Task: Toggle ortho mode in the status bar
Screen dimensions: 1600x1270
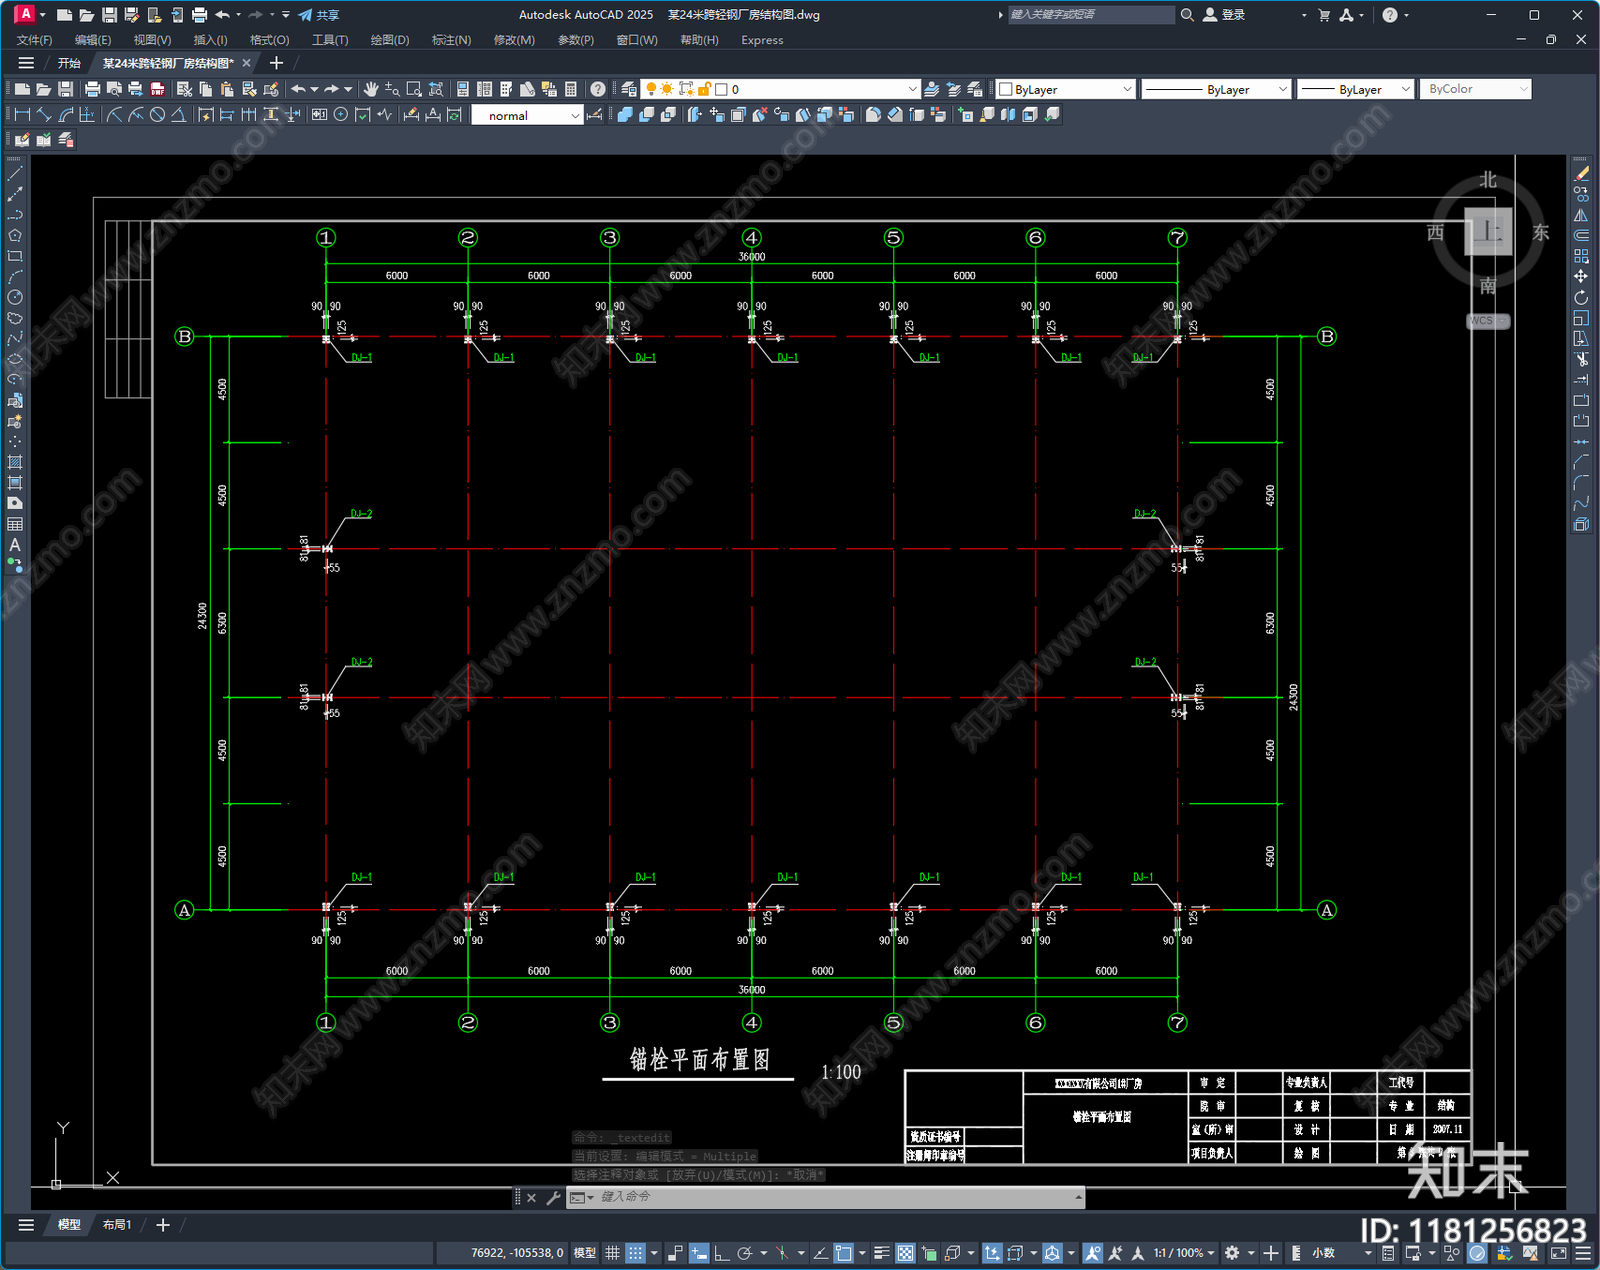Action: tap(721, 1253)
